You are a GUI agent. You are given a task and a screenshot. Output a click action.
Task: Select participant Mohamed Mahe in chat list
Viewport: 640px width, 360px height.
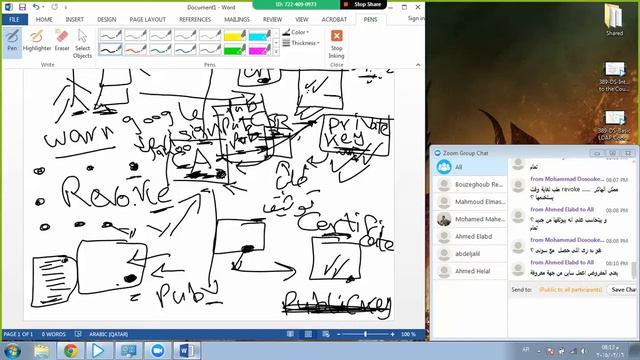tap(470, 219)
